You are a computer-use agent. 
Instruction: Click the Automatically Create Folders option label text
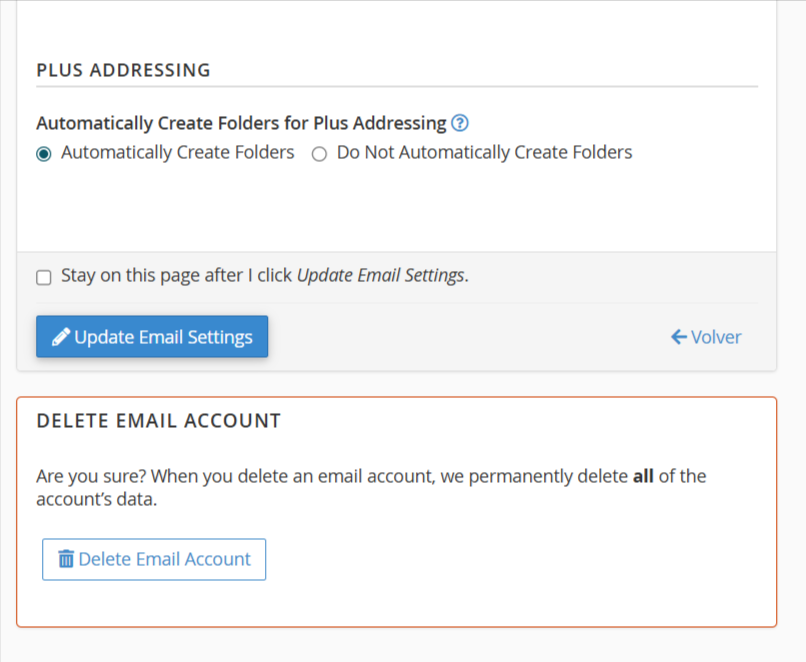(x=177, y=153)
